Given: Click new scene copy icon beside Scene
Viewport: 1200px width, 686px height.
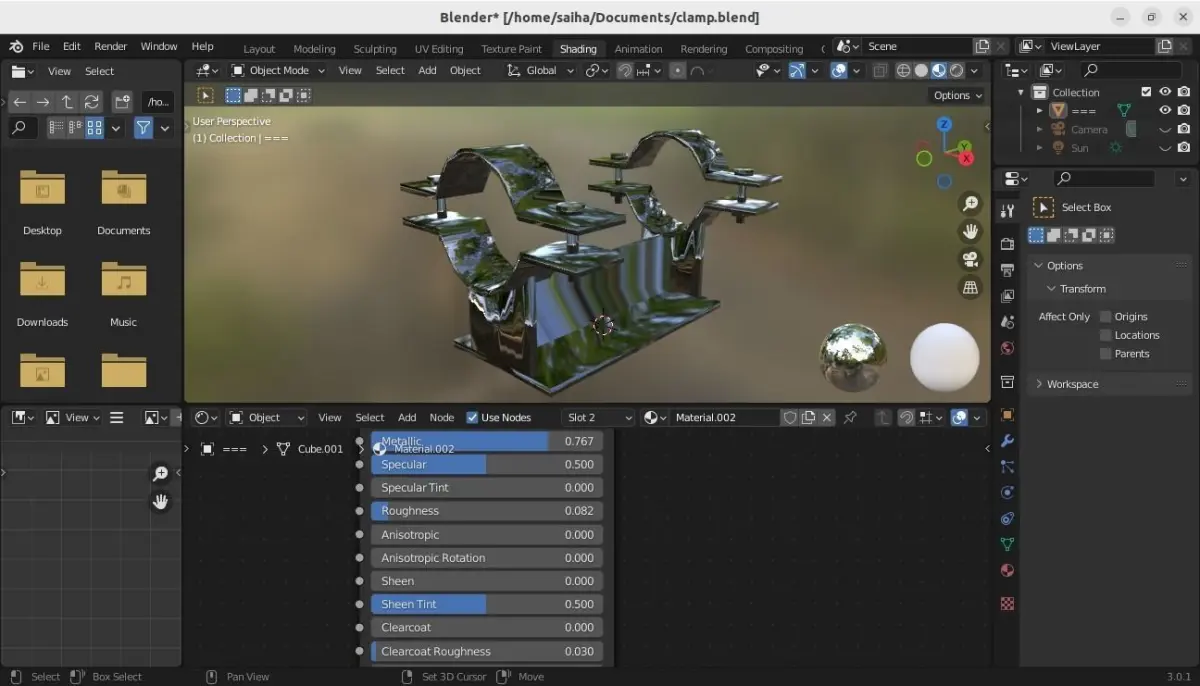Looking at the screenshot, I should 982,46.
